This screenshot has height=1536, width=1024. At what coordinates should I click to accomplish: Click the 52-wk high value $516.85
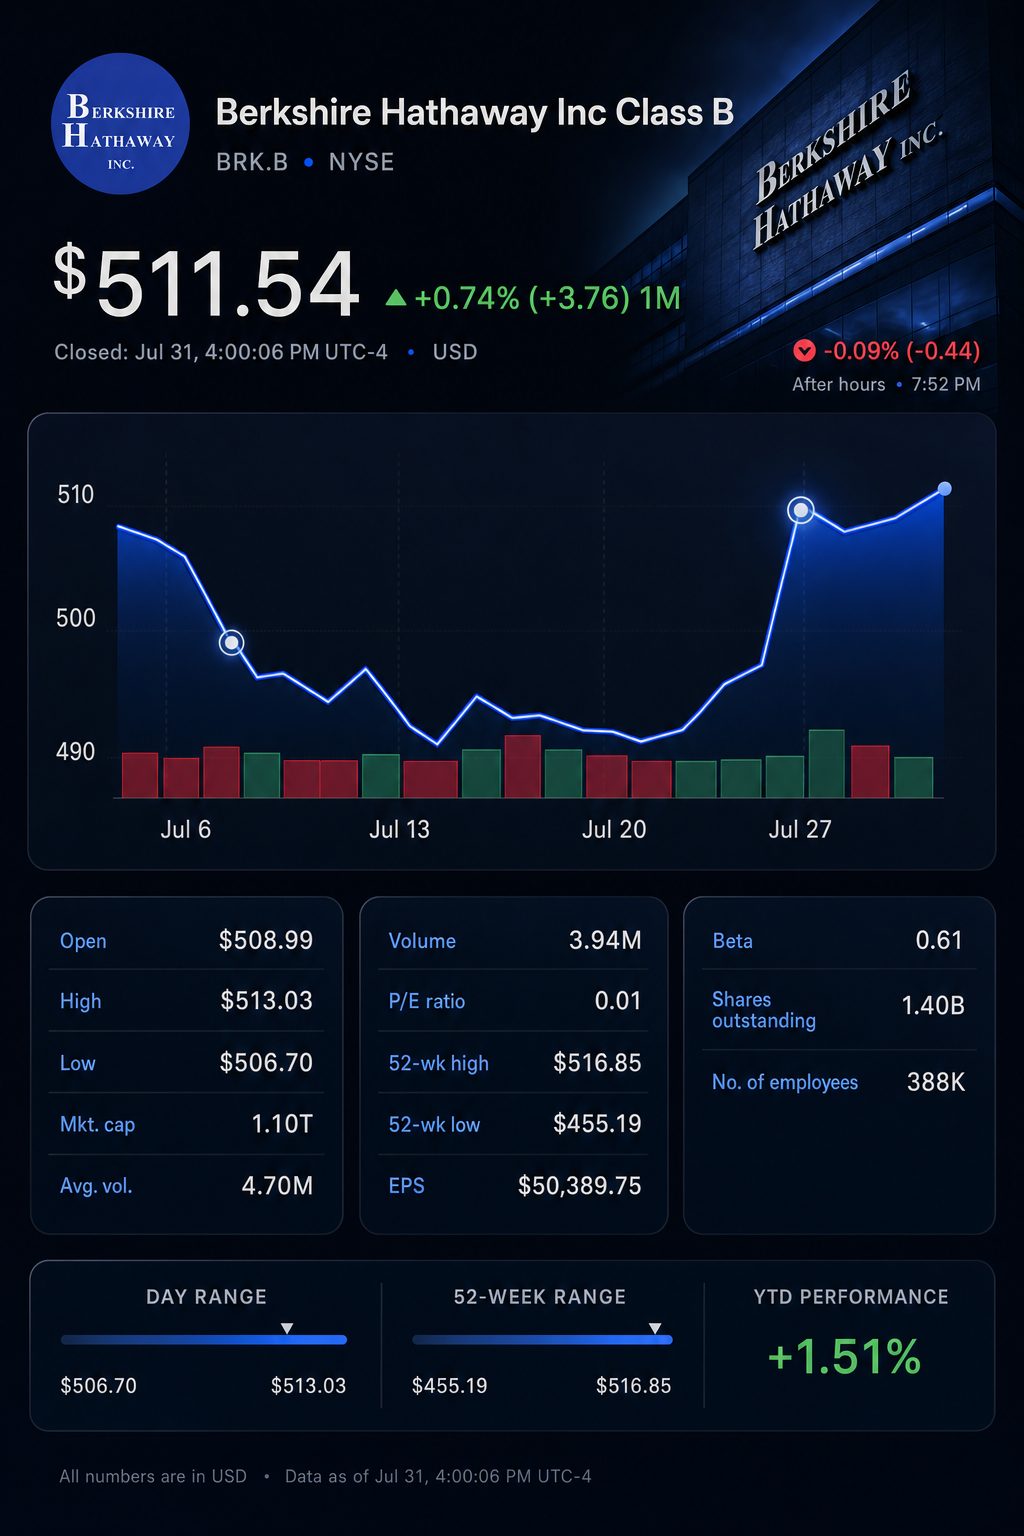(x=597, y=1062)
